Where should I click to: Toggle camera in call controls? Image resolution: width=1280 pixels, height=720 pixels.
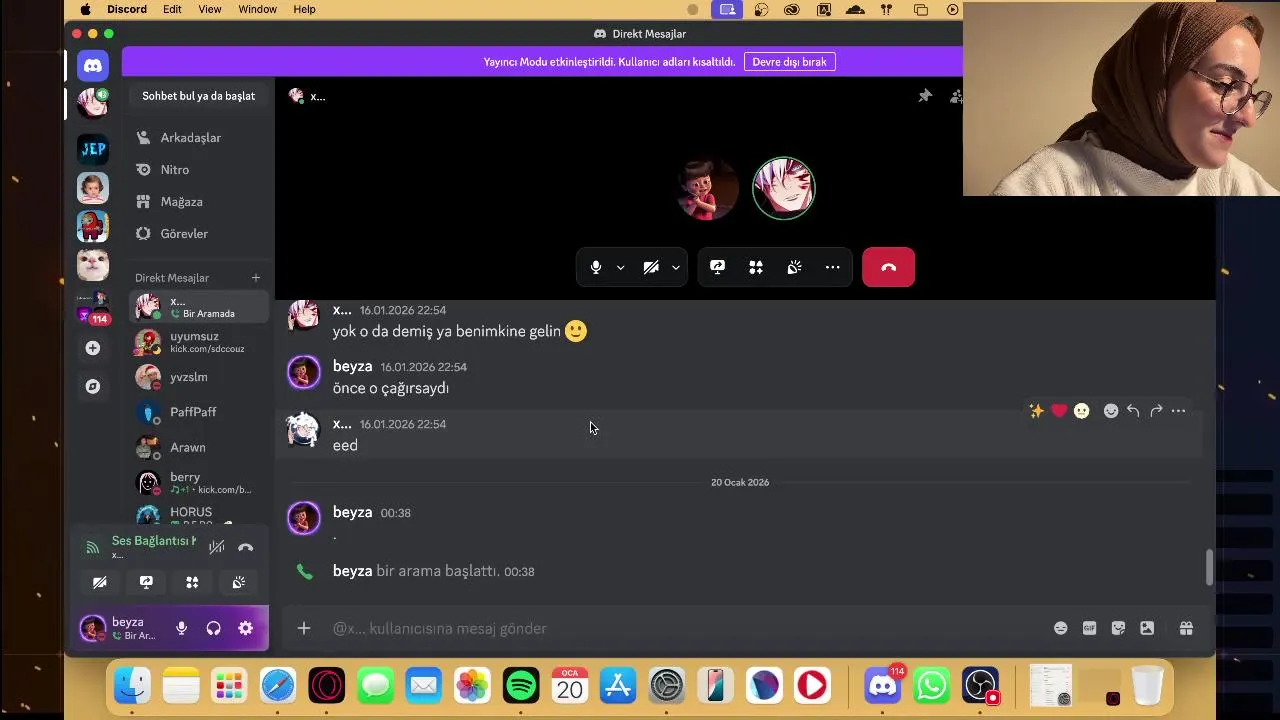point(651,267)
